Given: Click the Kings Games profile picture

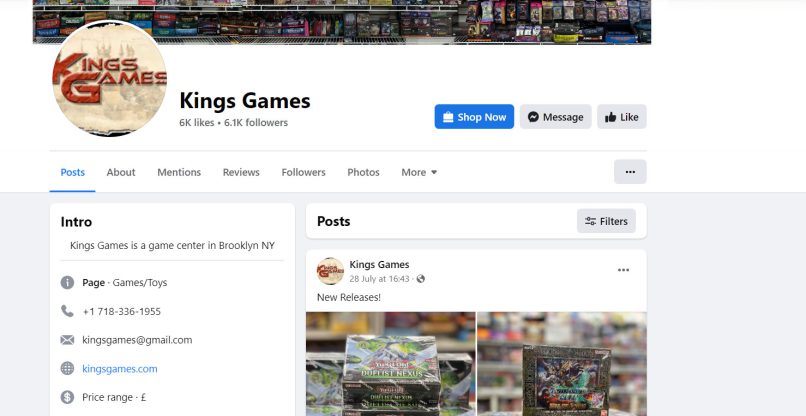Looking at the screenshot, I should pos(109,79).
